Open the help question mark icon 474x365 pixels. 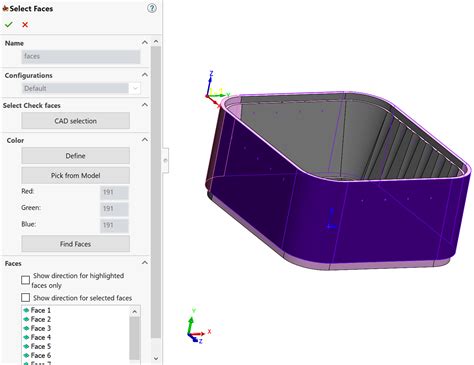coord(152,8)
